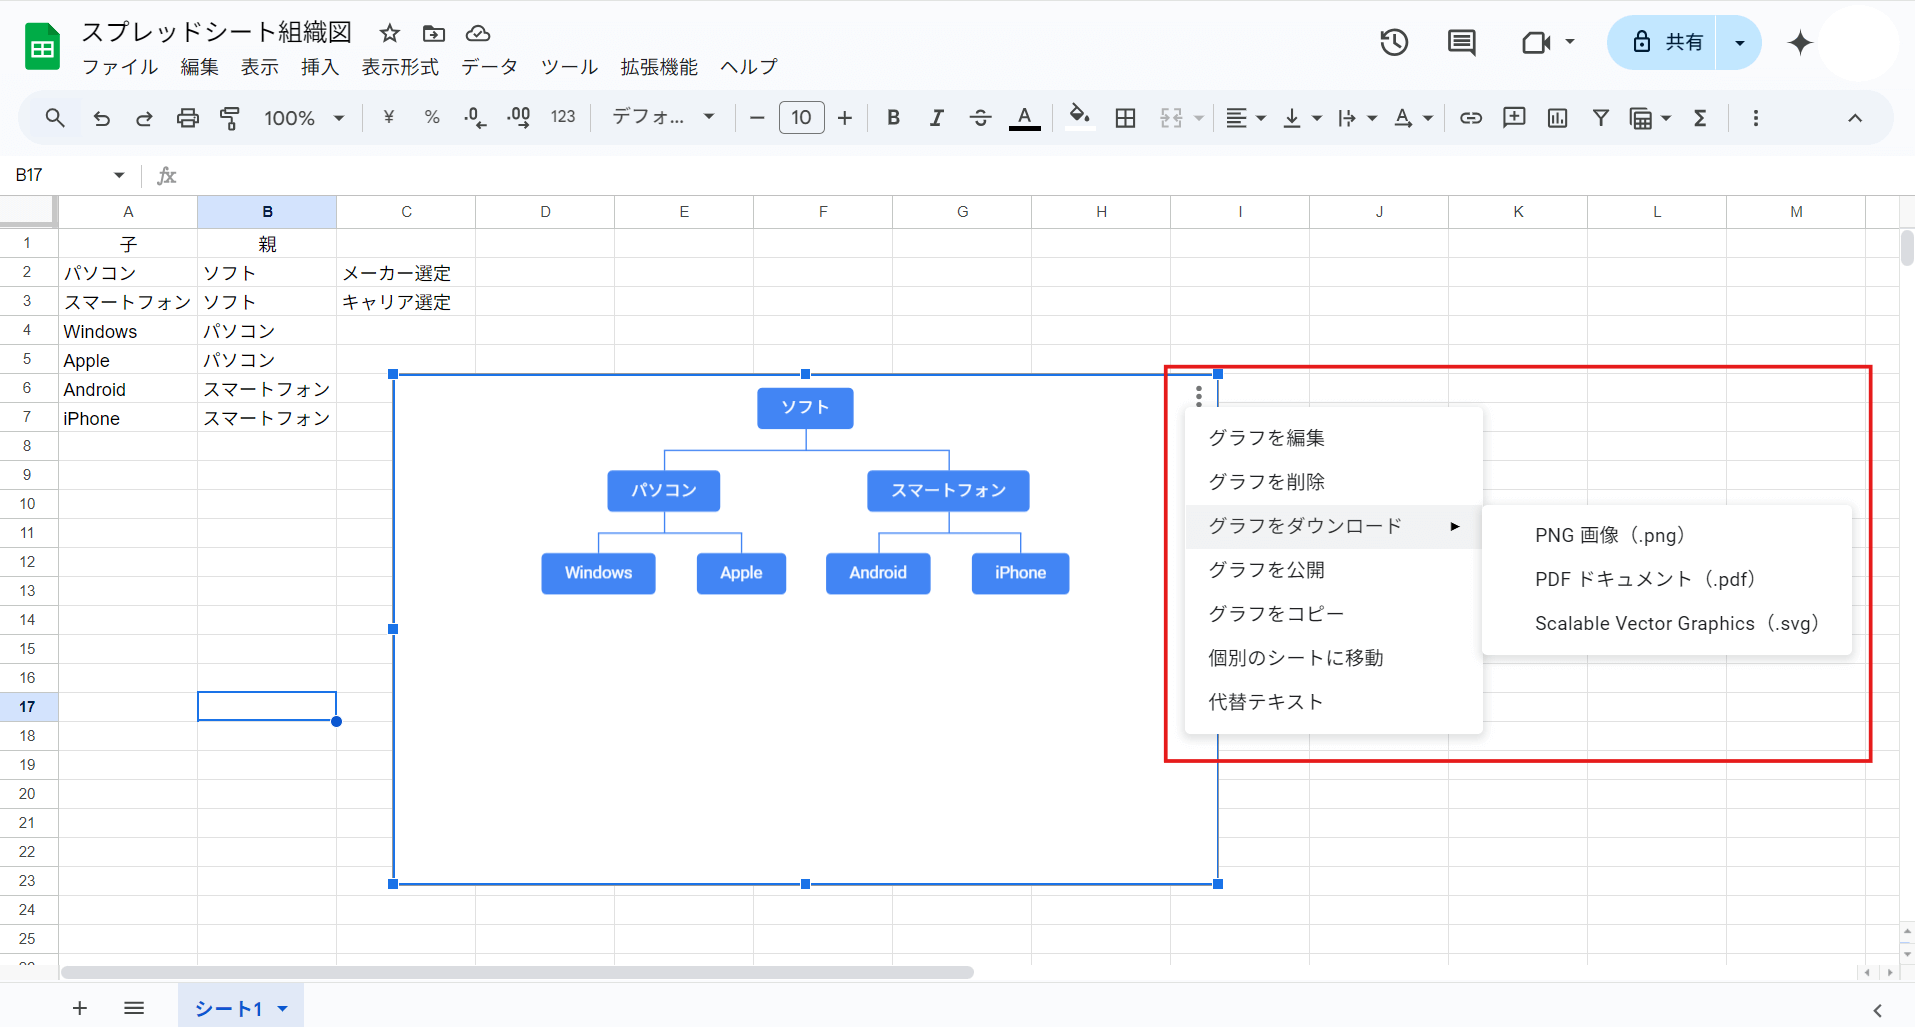Image resolution: width=1915 pixels, height=1027 pixels.
Task: Open the font family dropdown
Action: pos(663,117)
